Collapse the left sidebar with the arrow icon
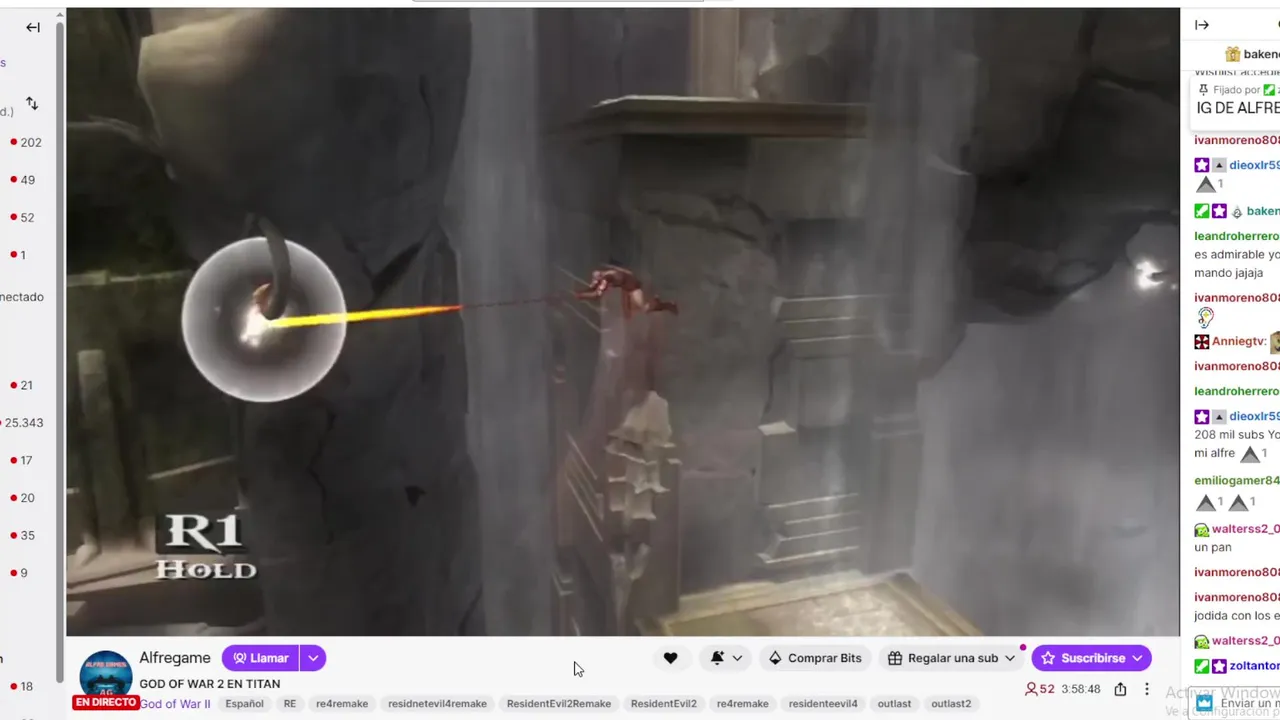Viewport: 1280px width, 720px height. pyautogui.click(x=33, y=27)
